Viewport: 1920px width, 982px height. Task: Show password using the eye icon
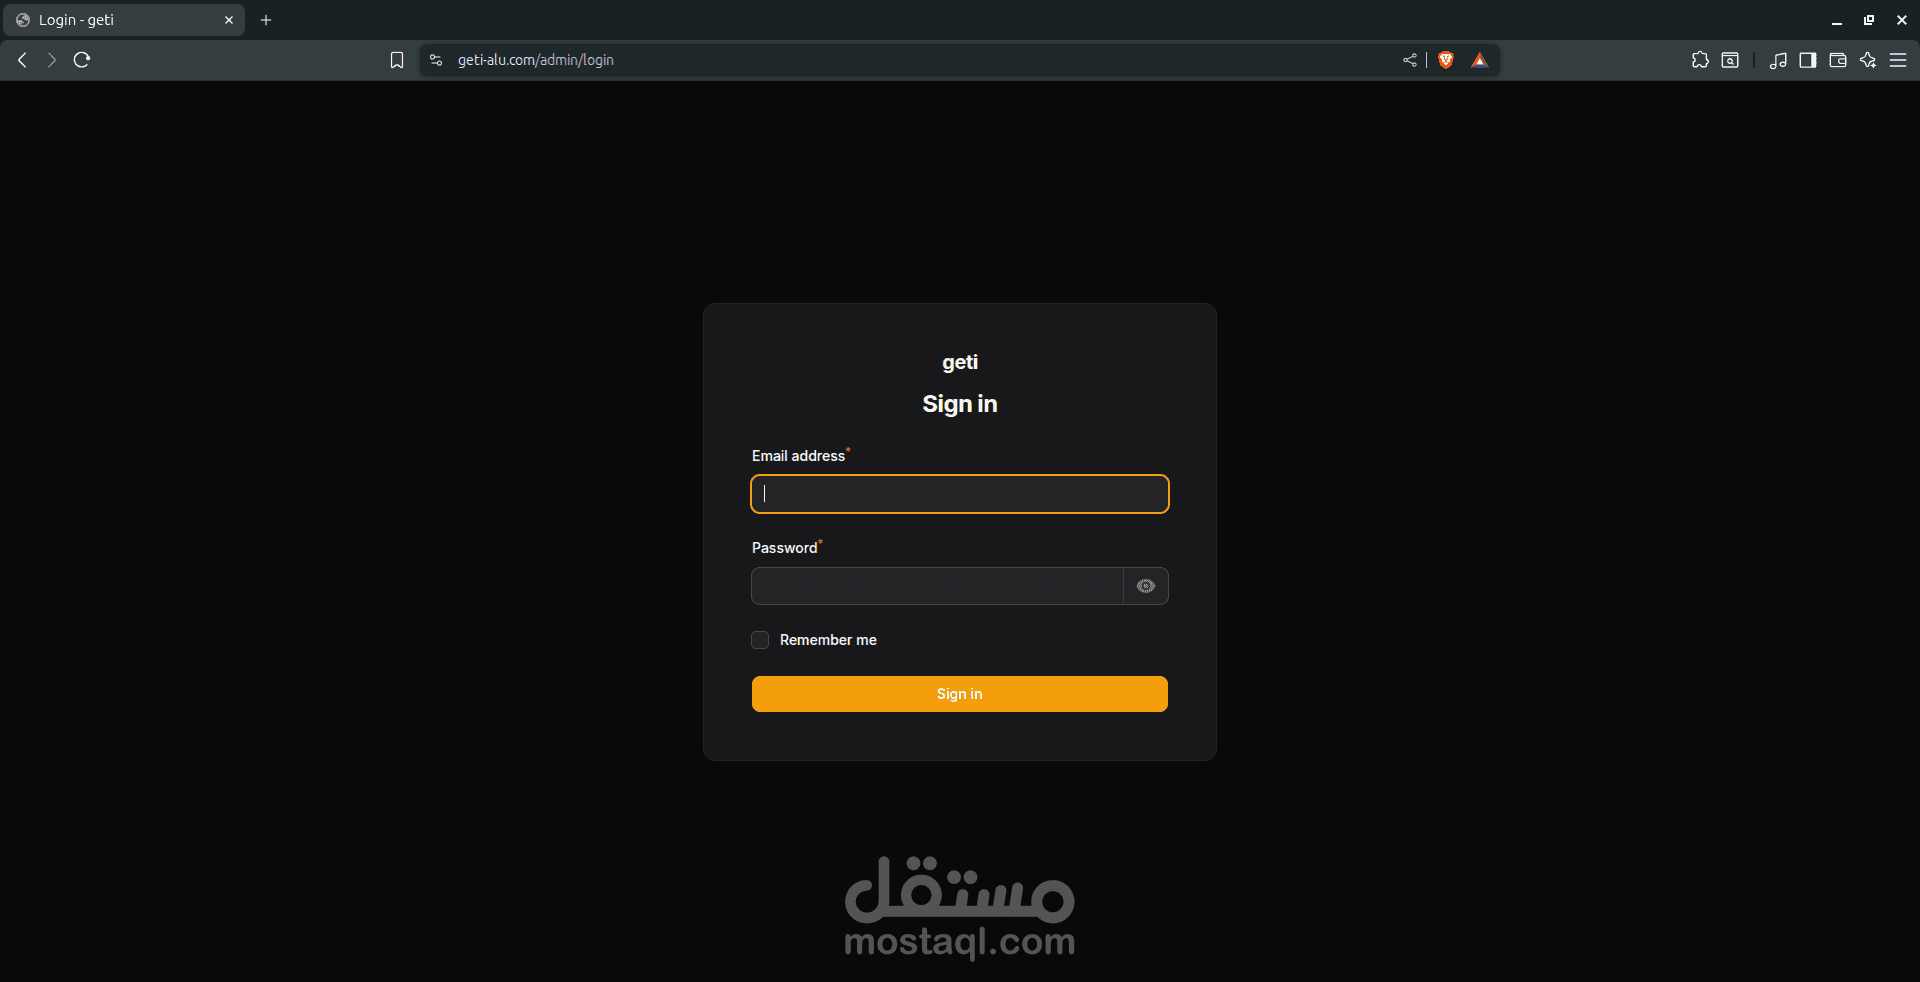tap(1146, 586)
